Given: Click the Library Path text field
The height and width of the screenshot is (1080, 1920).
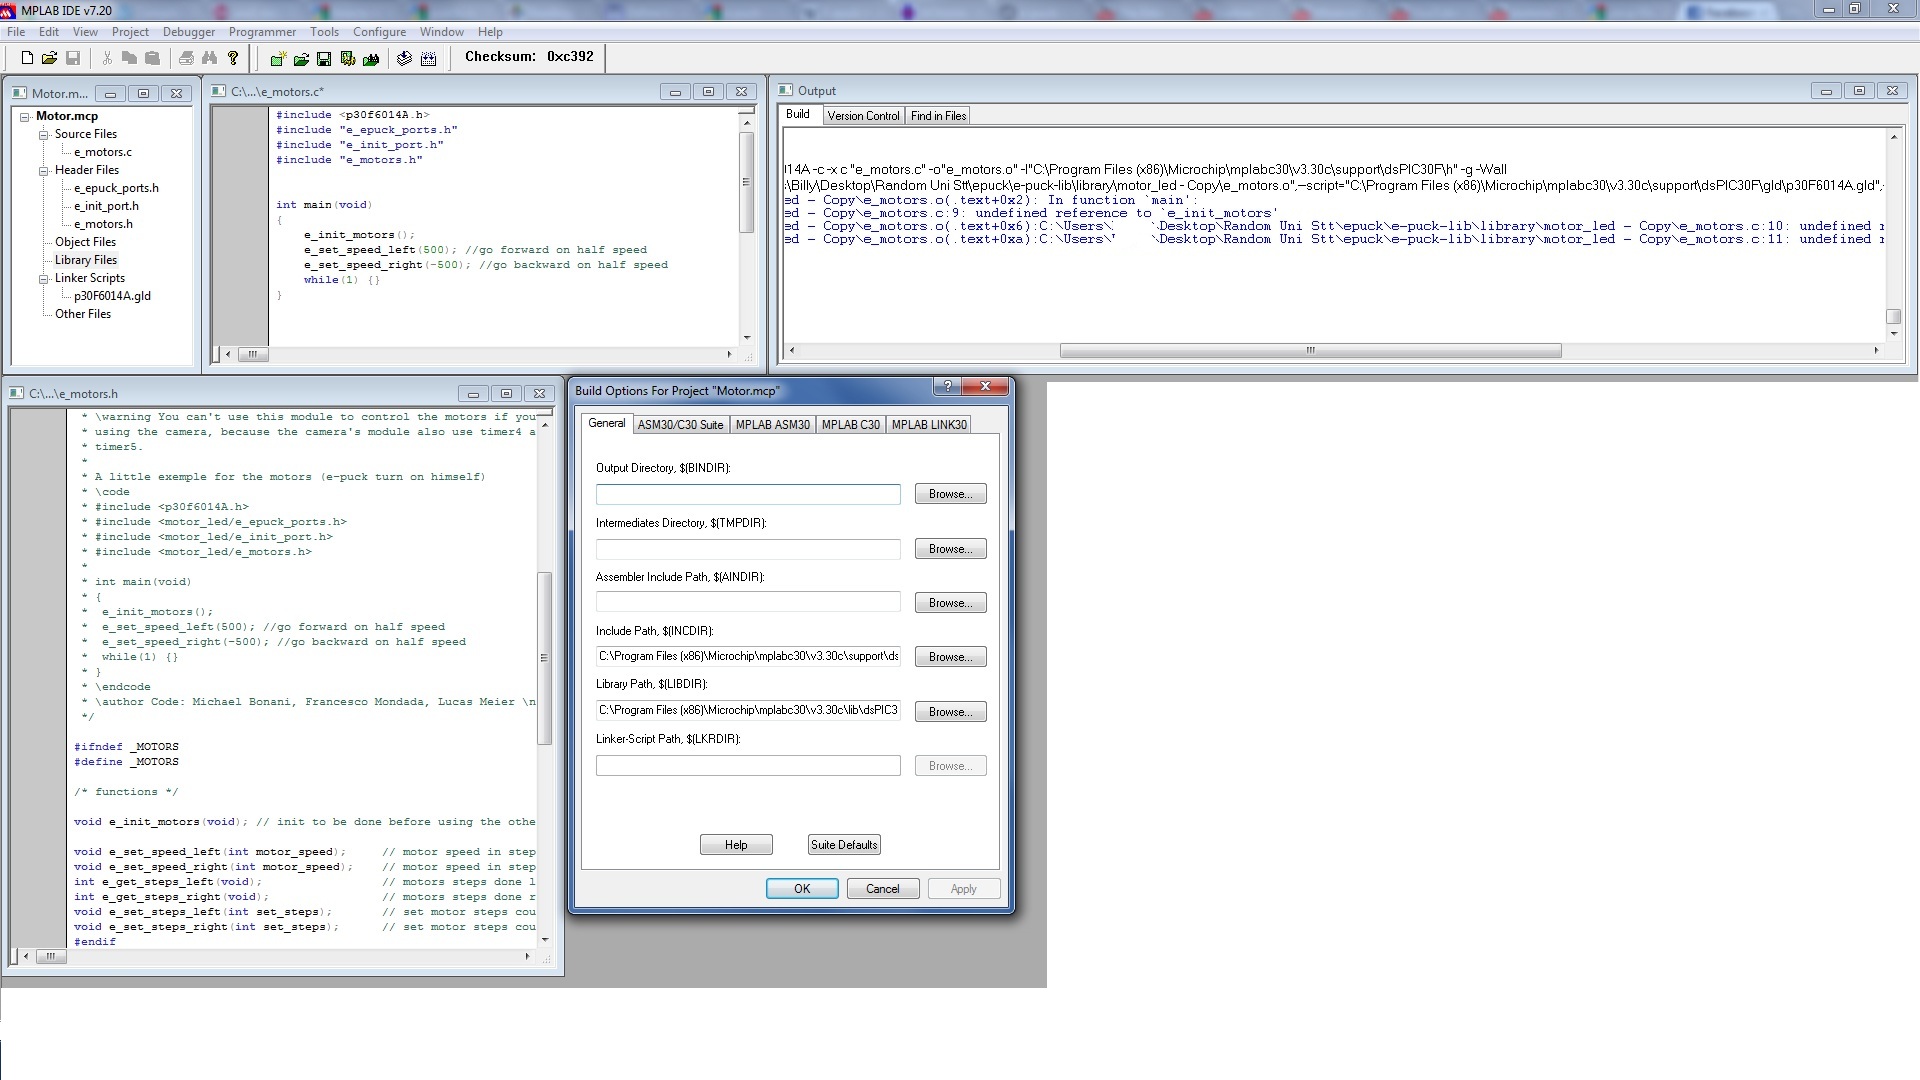Looking at the screenshot, I should pos(748,711).
